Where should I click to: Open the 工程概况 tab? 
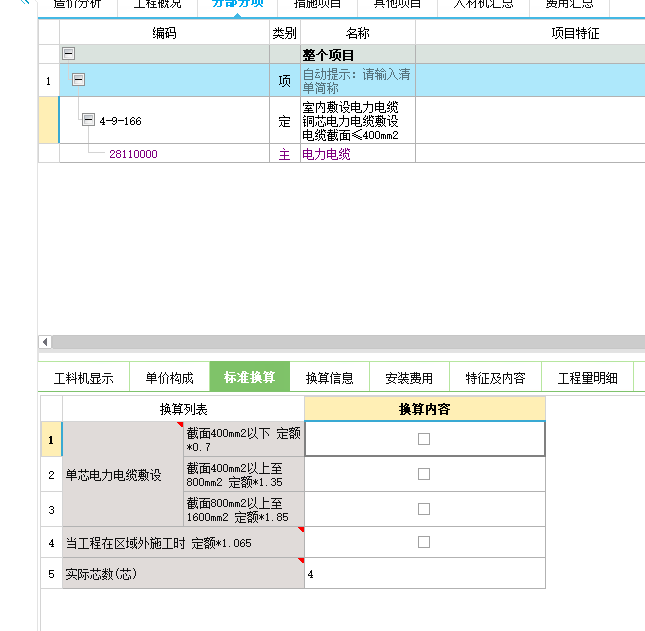click(x=158, y=5)
